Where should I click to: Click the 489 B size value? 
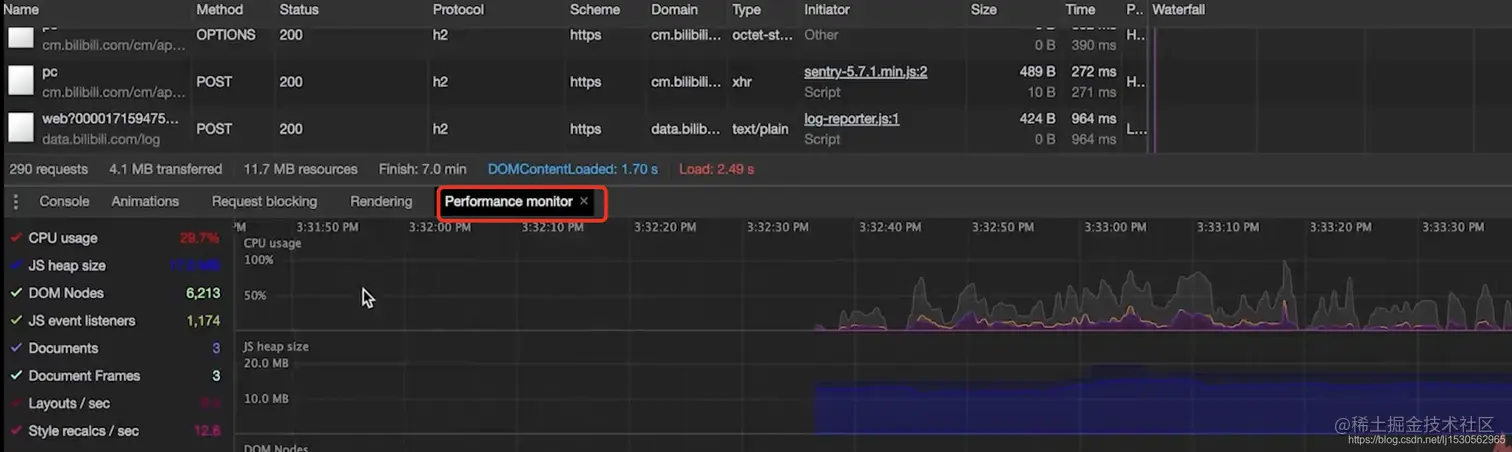1038,72
